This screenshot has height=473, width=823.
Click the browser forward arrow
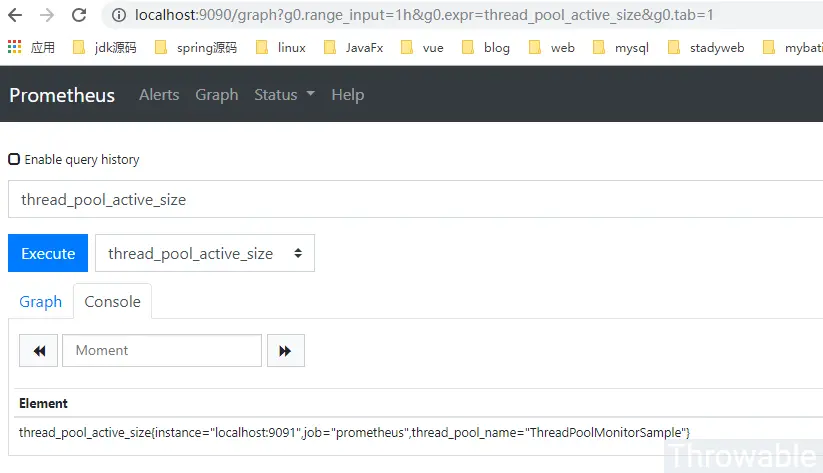pyautogui.click(x=48, y=15)
